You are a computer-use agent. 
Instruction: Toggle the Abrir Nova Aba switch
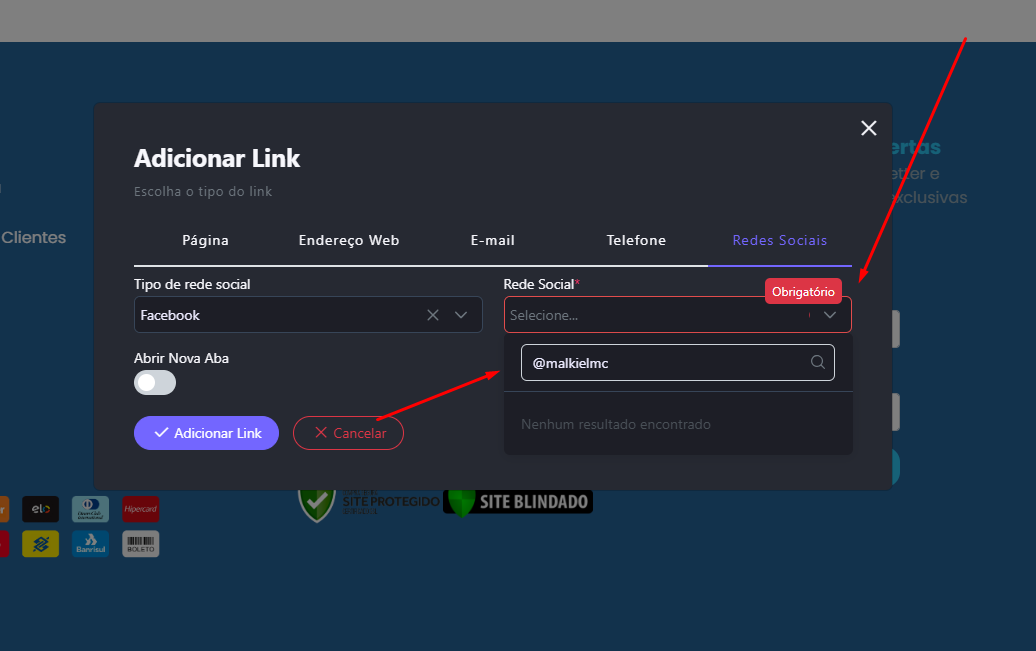tap(155, 382)
